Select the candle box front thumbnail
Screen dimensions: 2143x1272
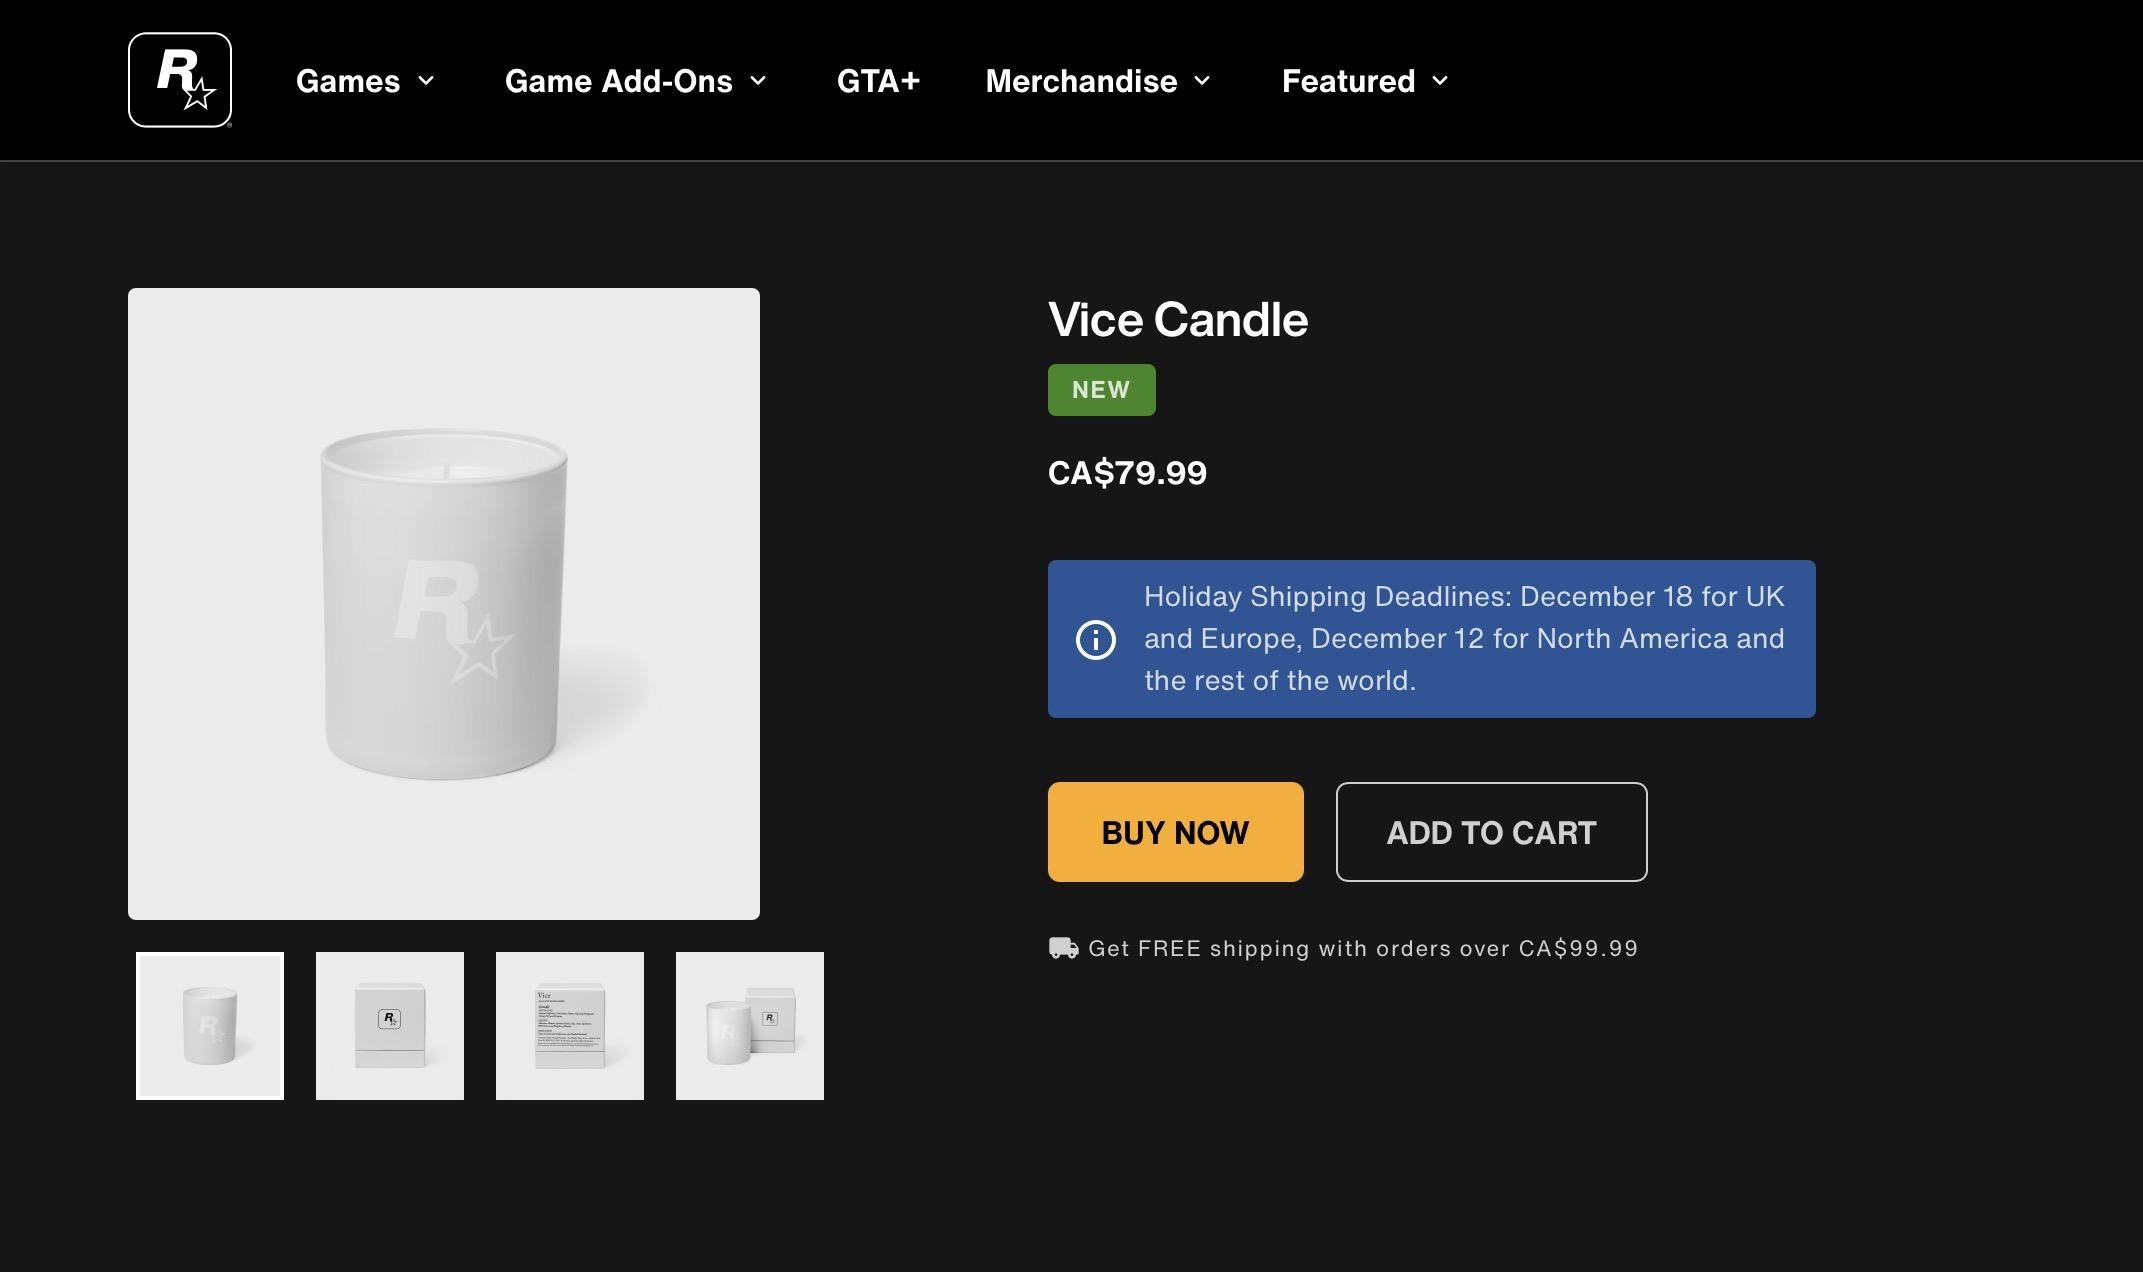(x=390, y=1026)
